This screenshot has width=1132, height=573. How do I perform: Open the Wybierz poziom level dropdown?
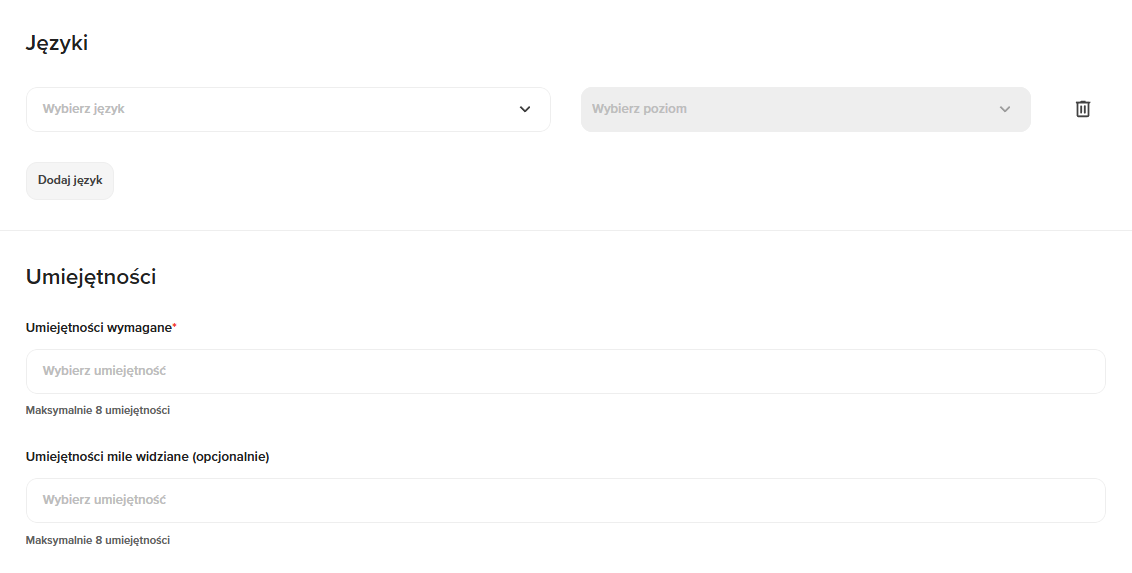click(x=805, y=109)
